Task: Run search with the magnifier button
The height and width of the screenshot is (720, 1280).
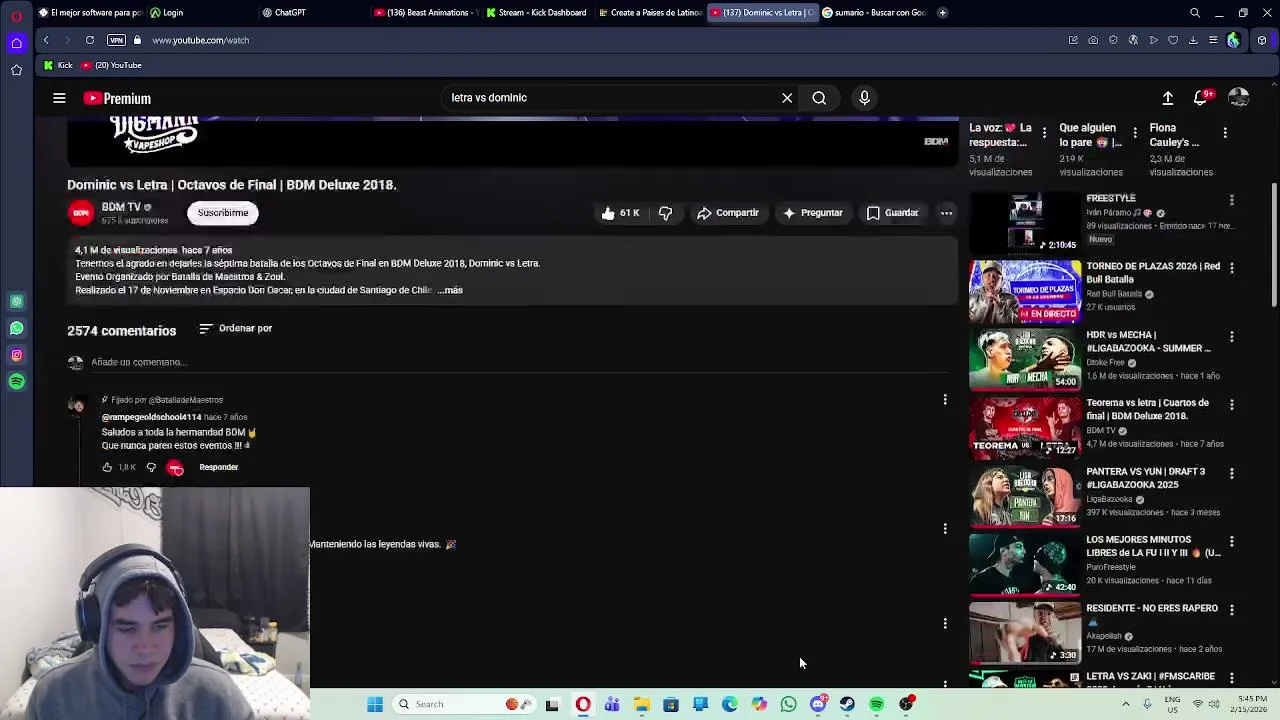Action: tap(819, 98)
